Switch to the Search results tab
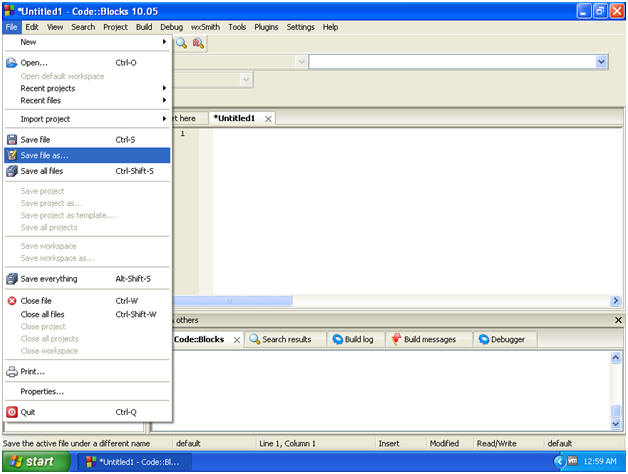The width and height of the screenshot is (628, 474). click(x=286, y=339)
